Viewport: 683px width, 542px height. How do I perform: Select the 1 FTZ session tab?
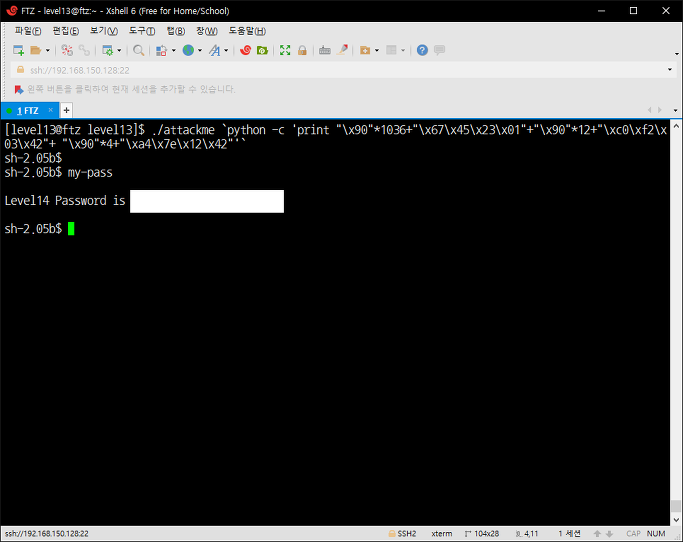pos(28,111)
